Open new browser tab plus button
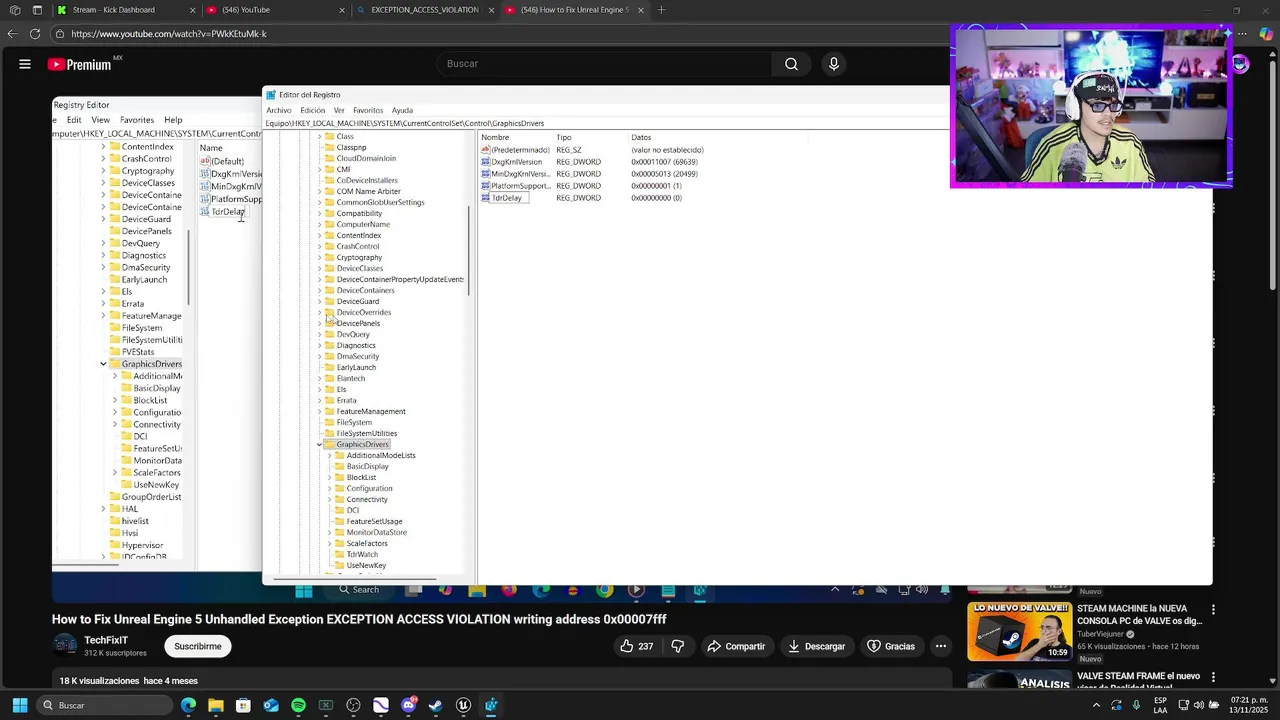Viewport: 1280px width, 720px height. click(661, 10)
